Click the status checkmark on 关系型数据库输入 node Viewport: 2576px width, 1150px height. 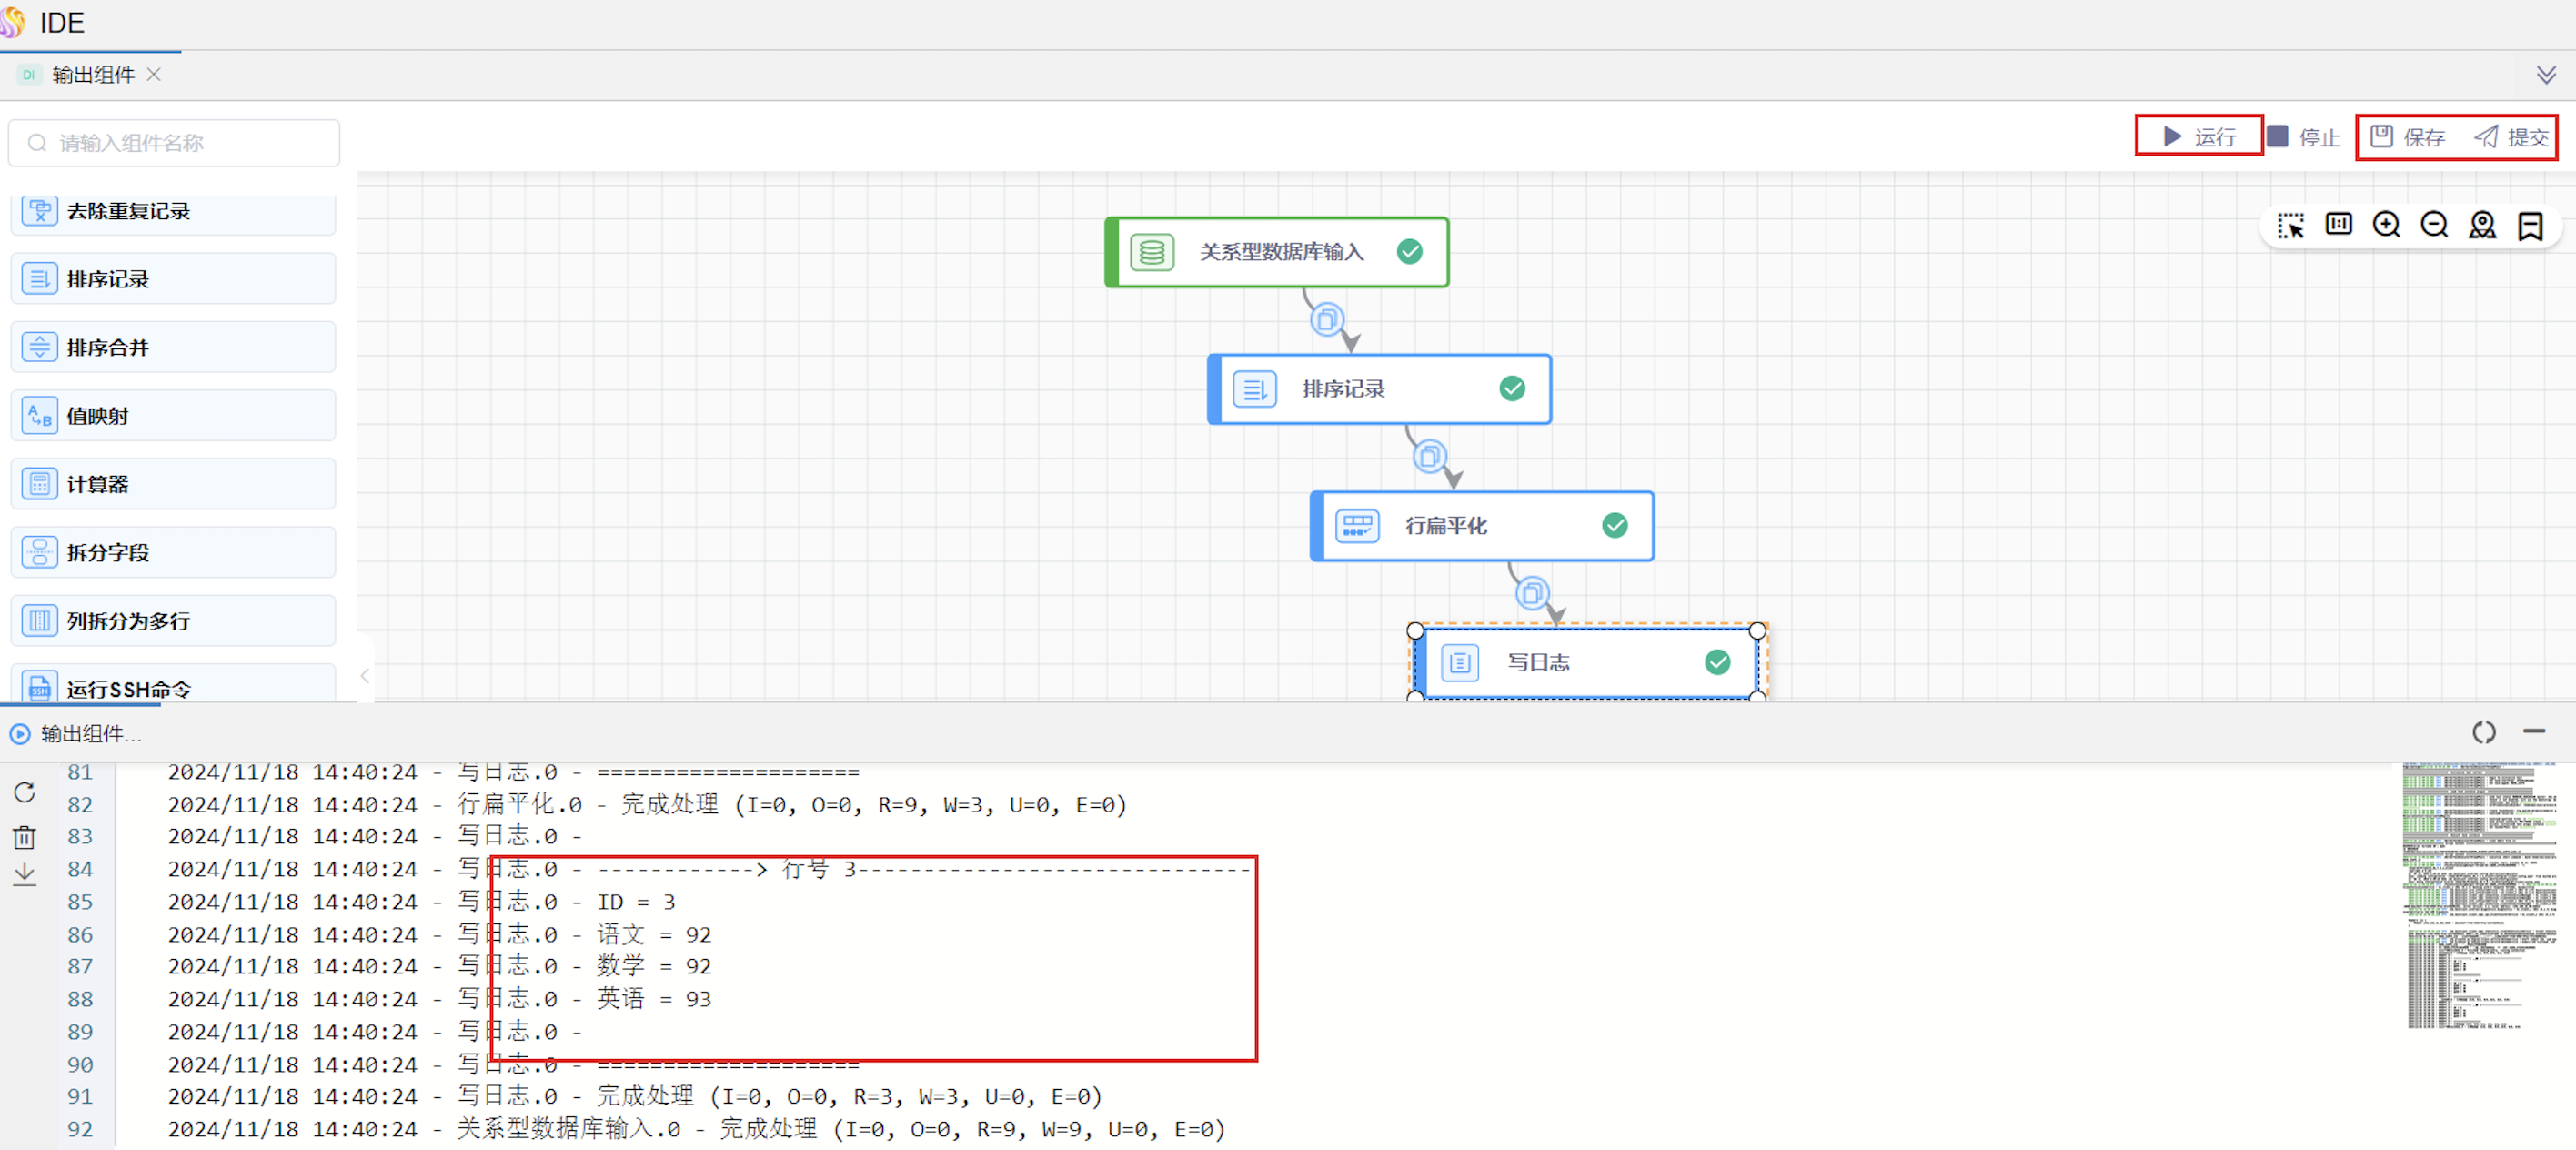[x=1409, y=252]
